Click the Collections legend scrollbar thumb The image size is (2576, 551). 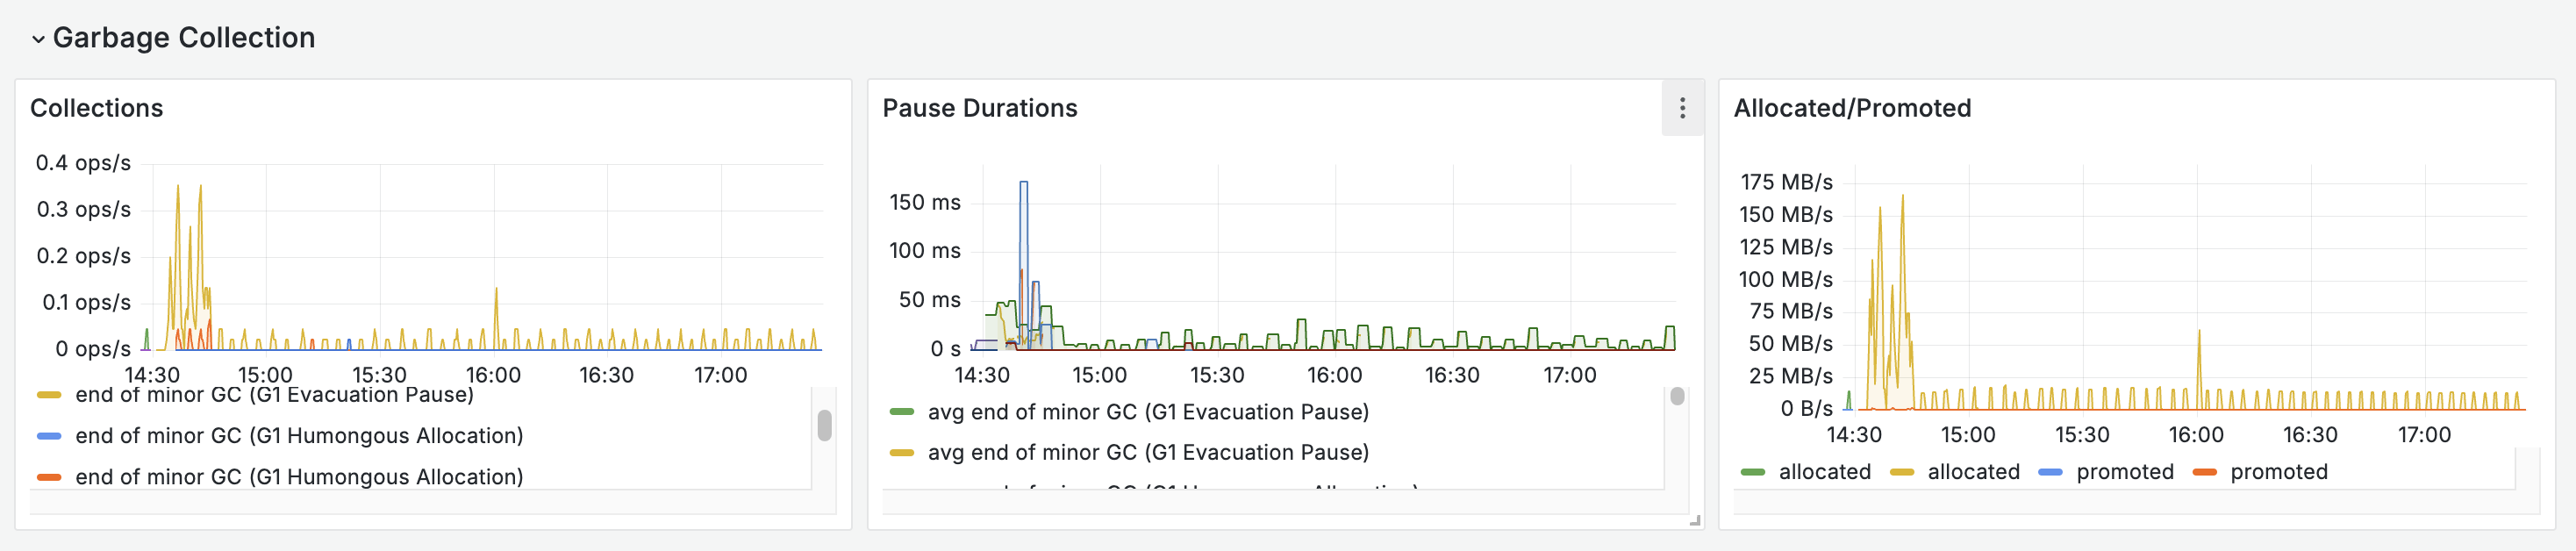(824, 425)
